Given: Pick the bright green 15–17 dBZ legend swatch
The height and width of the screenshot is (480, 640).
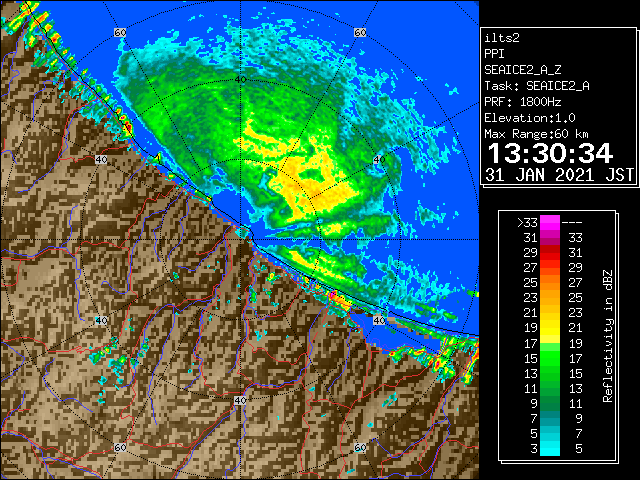Looking at the screenshot, I should point(550,358).
